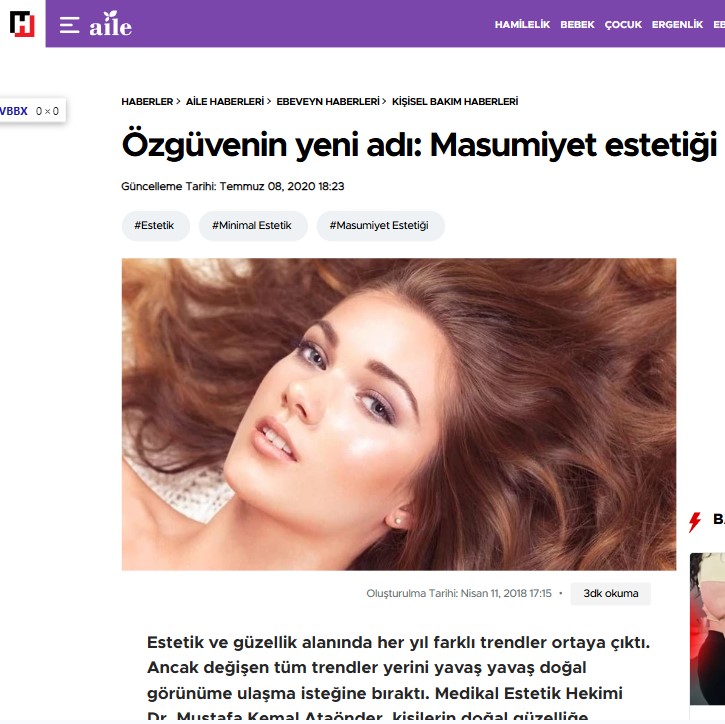Click the 3dk okuma badge
Image resolution: width=725 pixels, height=724 pixels.
tap(610, 593)
